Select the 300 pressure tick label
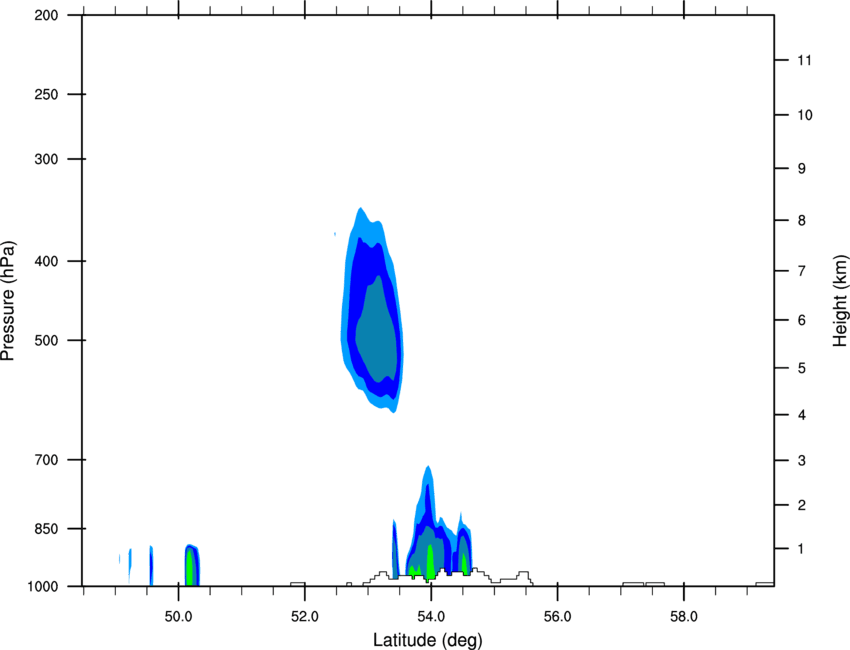This screenshot has height=650, width=850. [46, 159]
